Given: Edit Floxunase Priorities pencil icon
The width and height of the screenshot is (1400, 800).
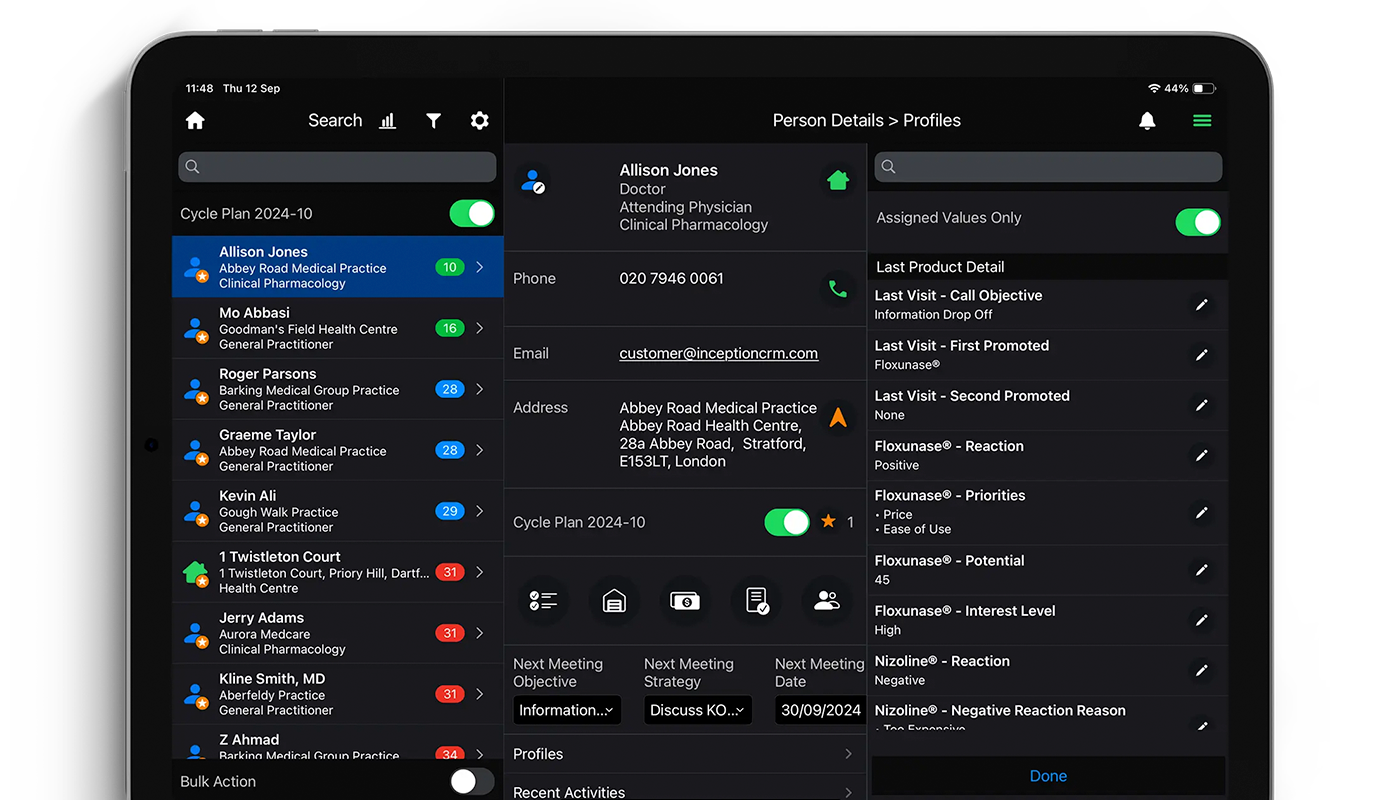Looking at the screenshot, I should click(1202, 512).
